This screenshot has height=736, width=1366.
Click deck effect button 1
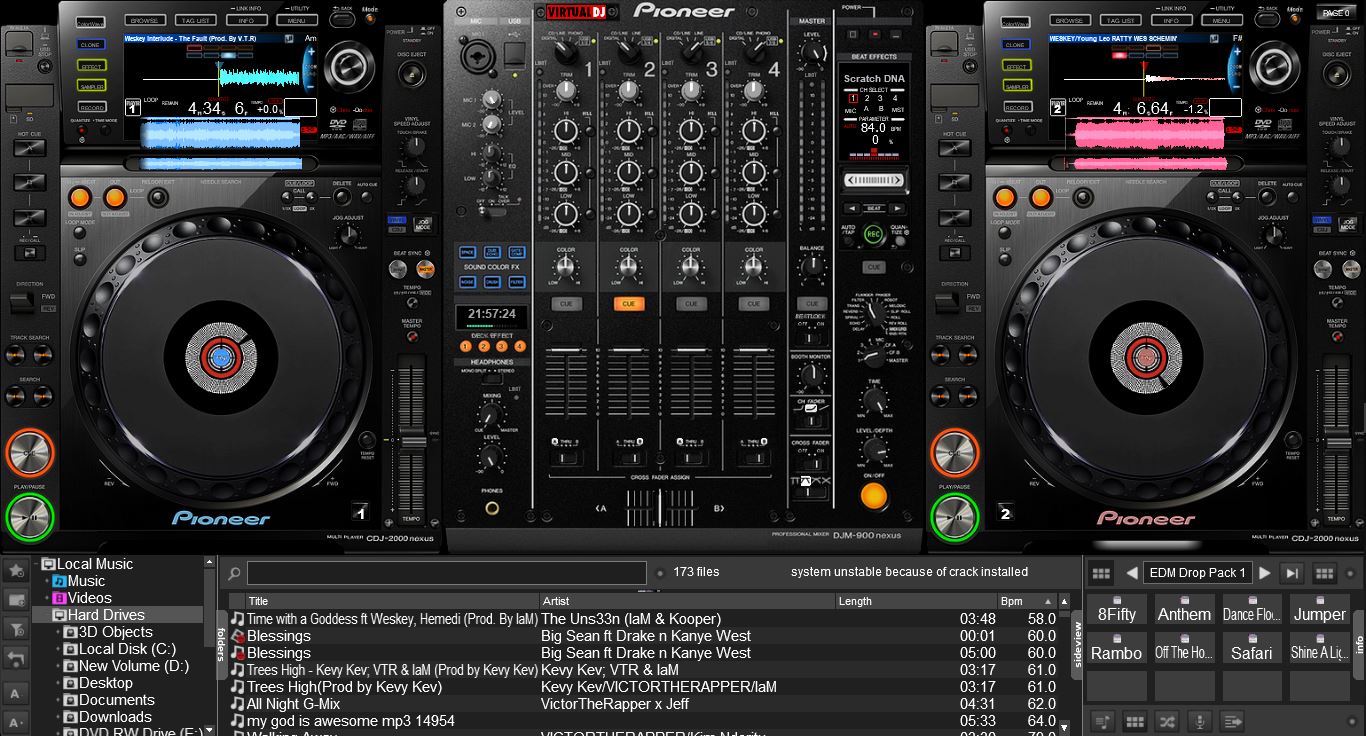pos(466,346)
